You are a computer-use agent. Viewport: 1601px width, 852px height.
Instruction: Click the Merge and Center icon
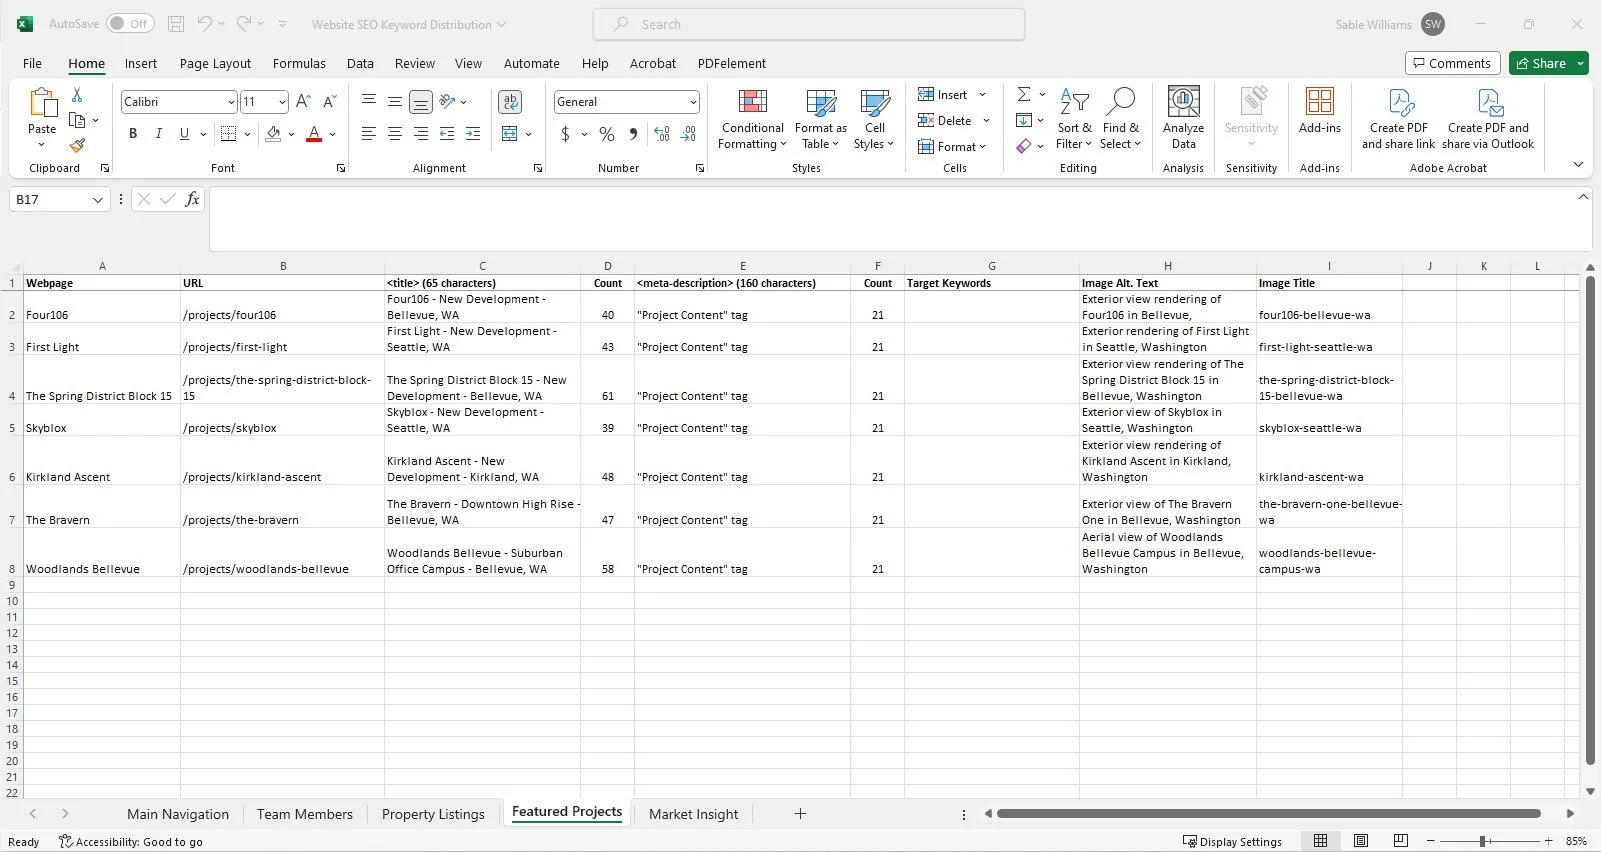pos(510,134)
